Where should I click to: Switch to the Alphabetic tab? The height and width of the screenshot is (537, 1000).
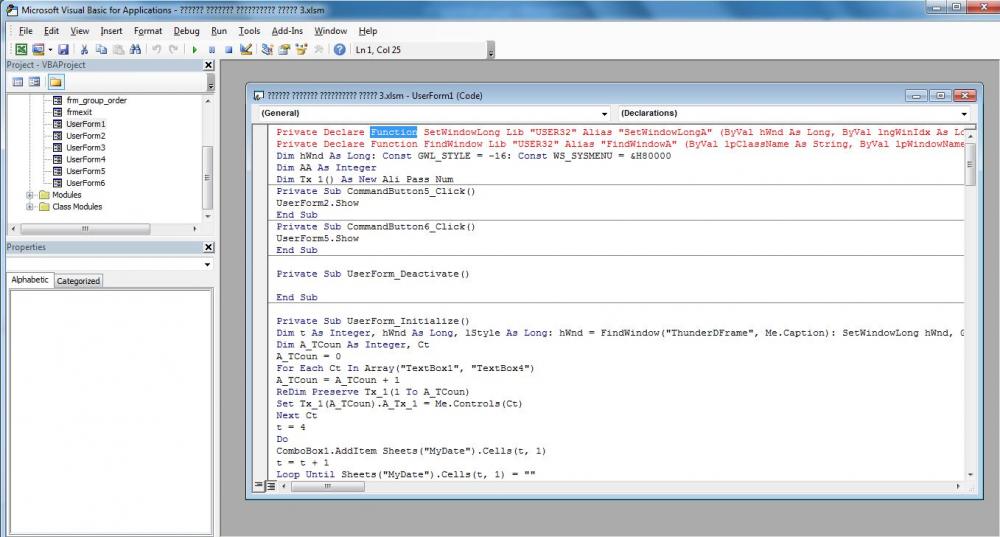coord(30,280)
